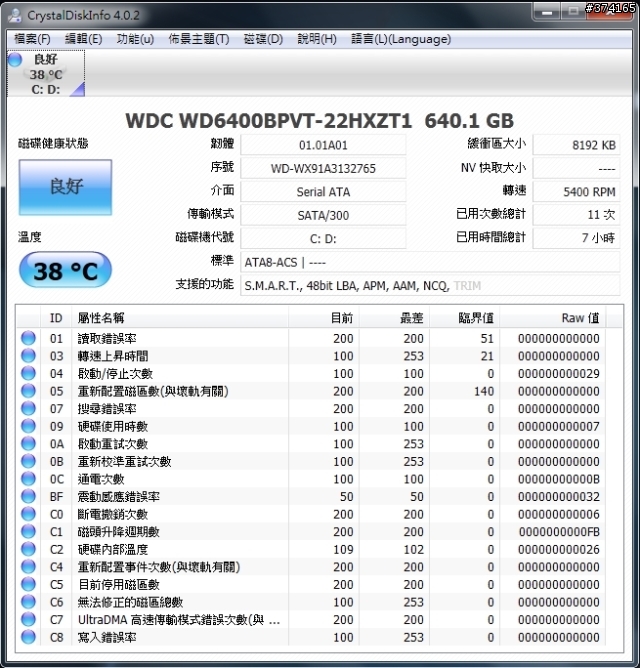
Task: Select the 硬碟內部溫度 attribute name
Action: 113,550
